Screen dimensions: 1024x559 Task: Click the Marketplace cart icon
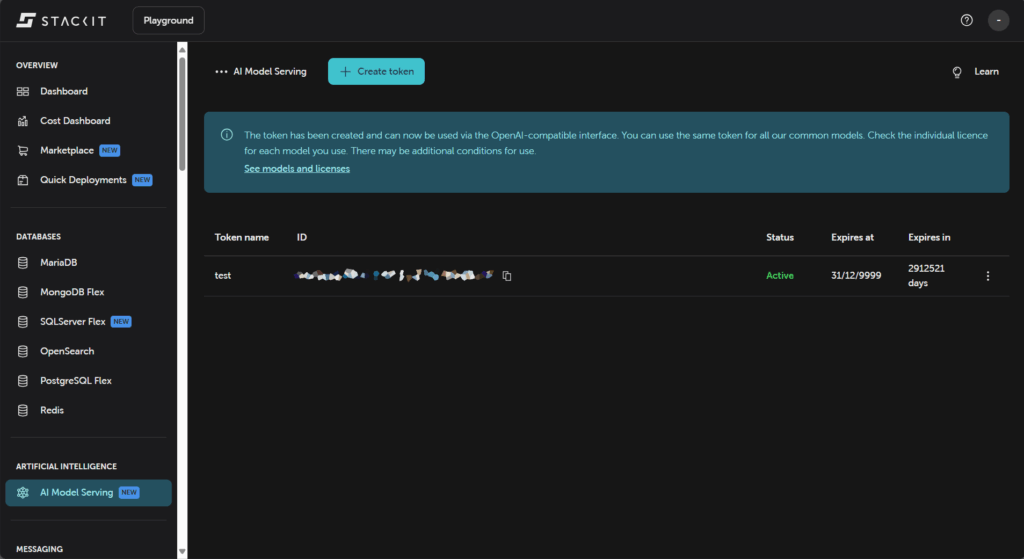23,151
